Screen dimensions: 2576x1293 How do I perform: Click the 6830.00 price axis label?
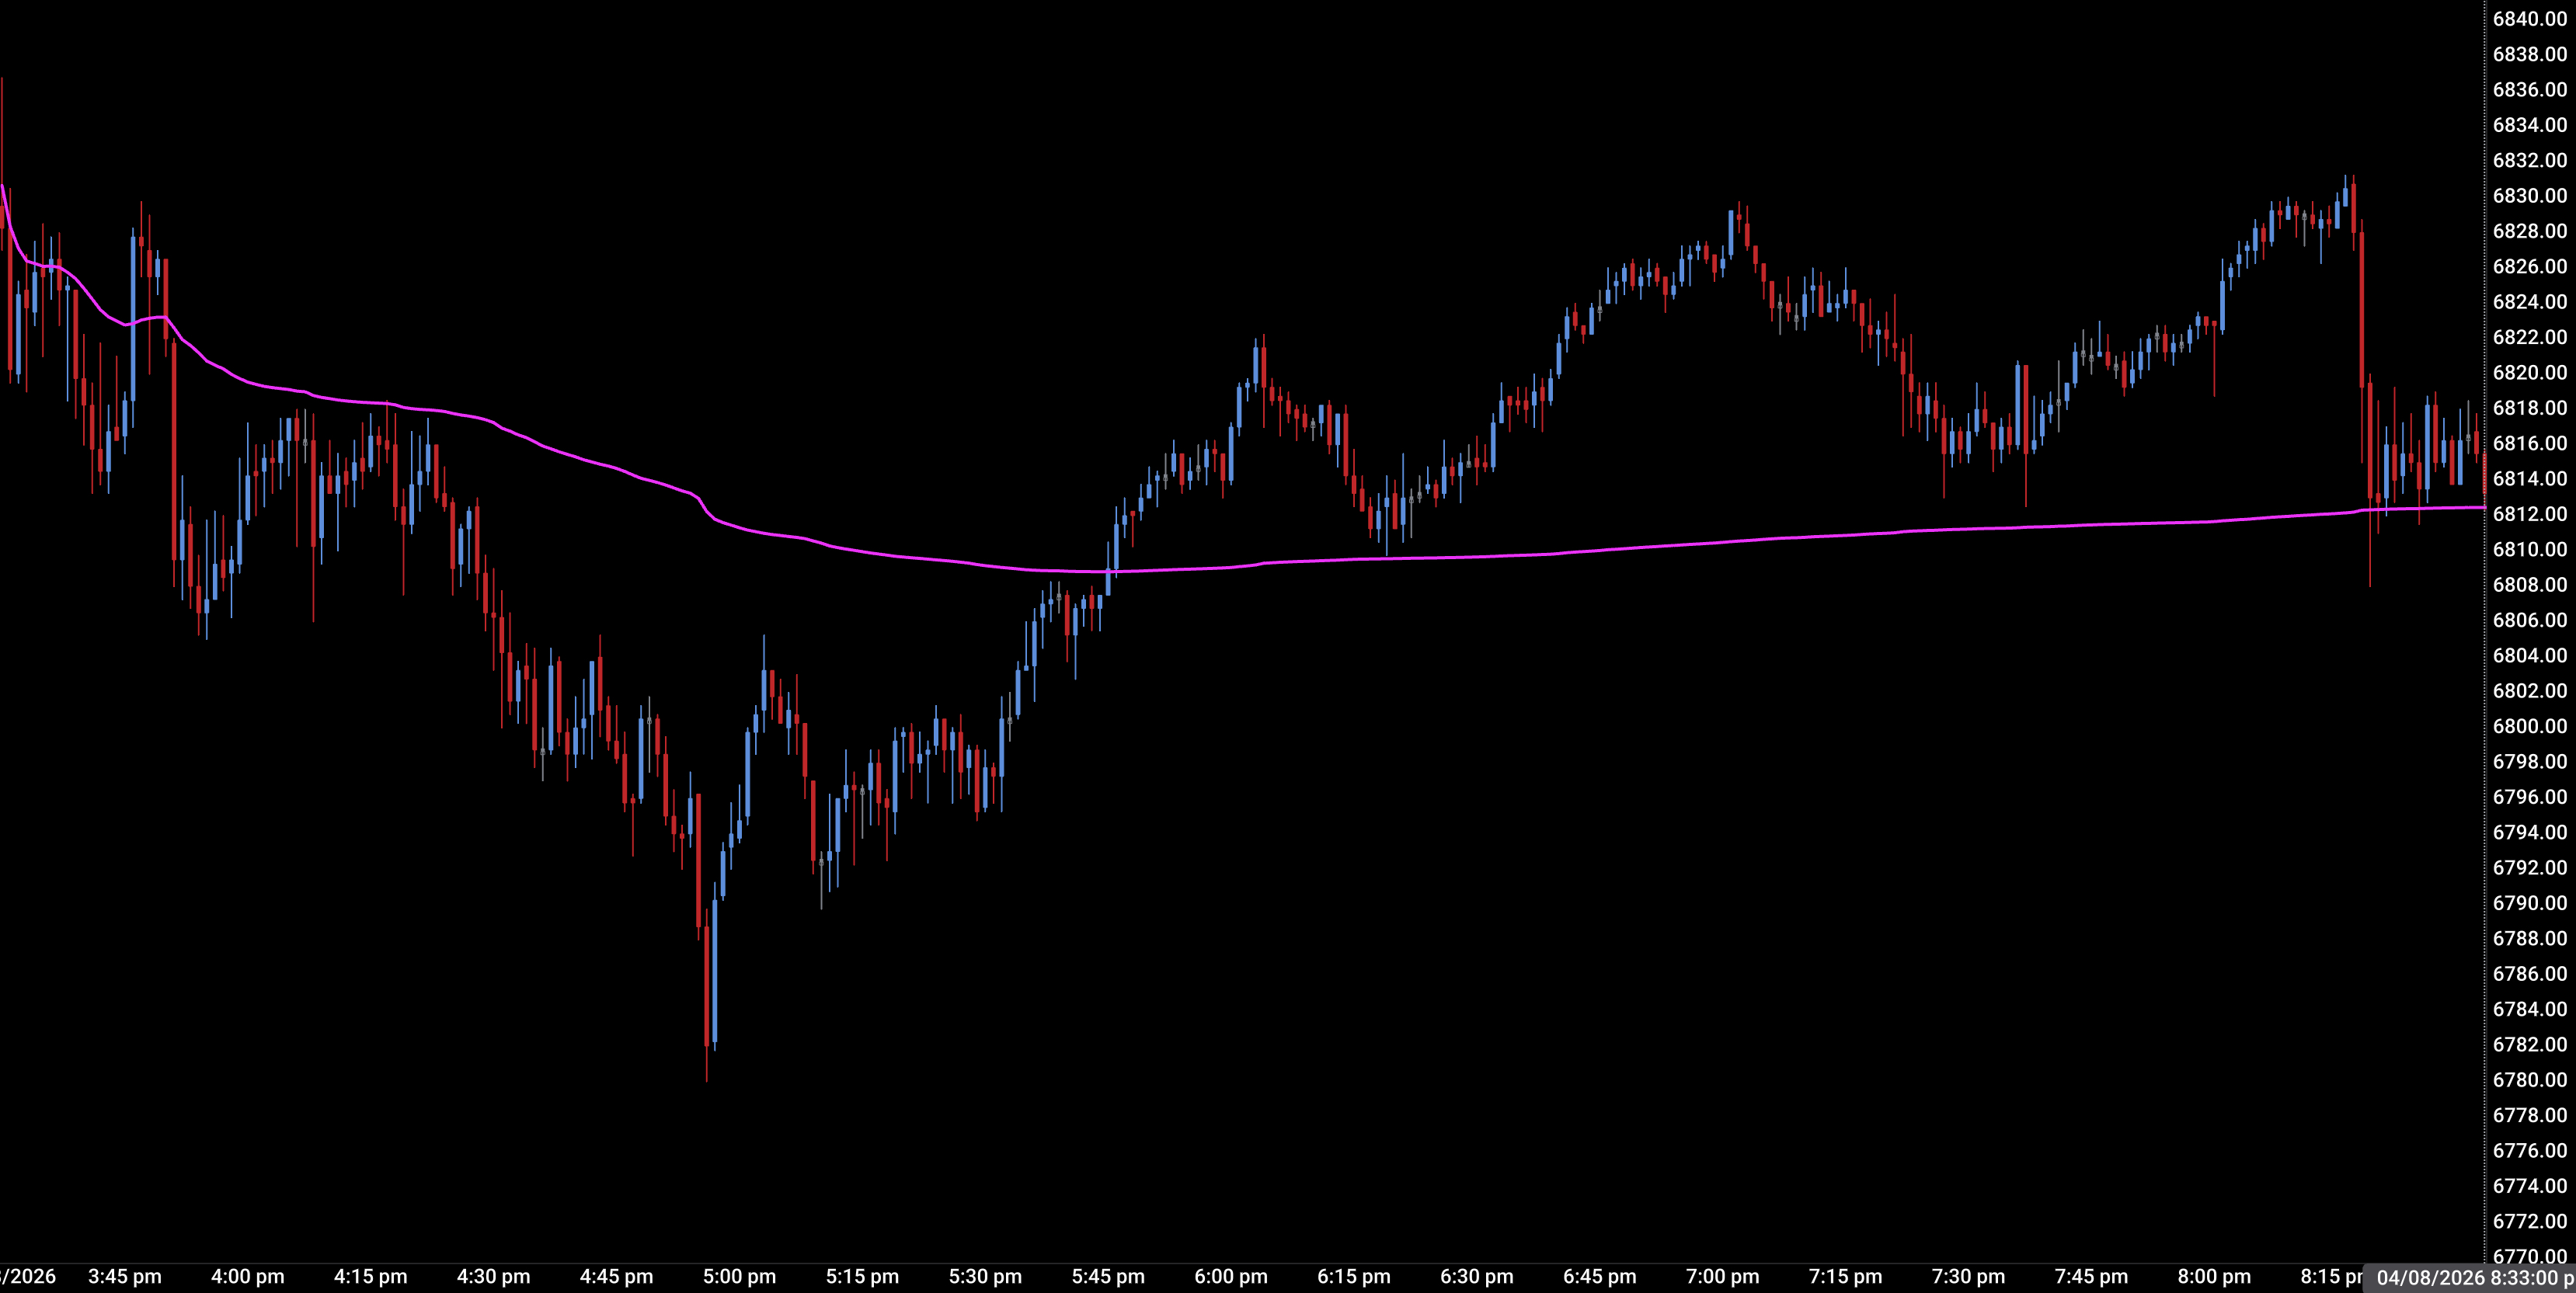tap(2529, 196)
